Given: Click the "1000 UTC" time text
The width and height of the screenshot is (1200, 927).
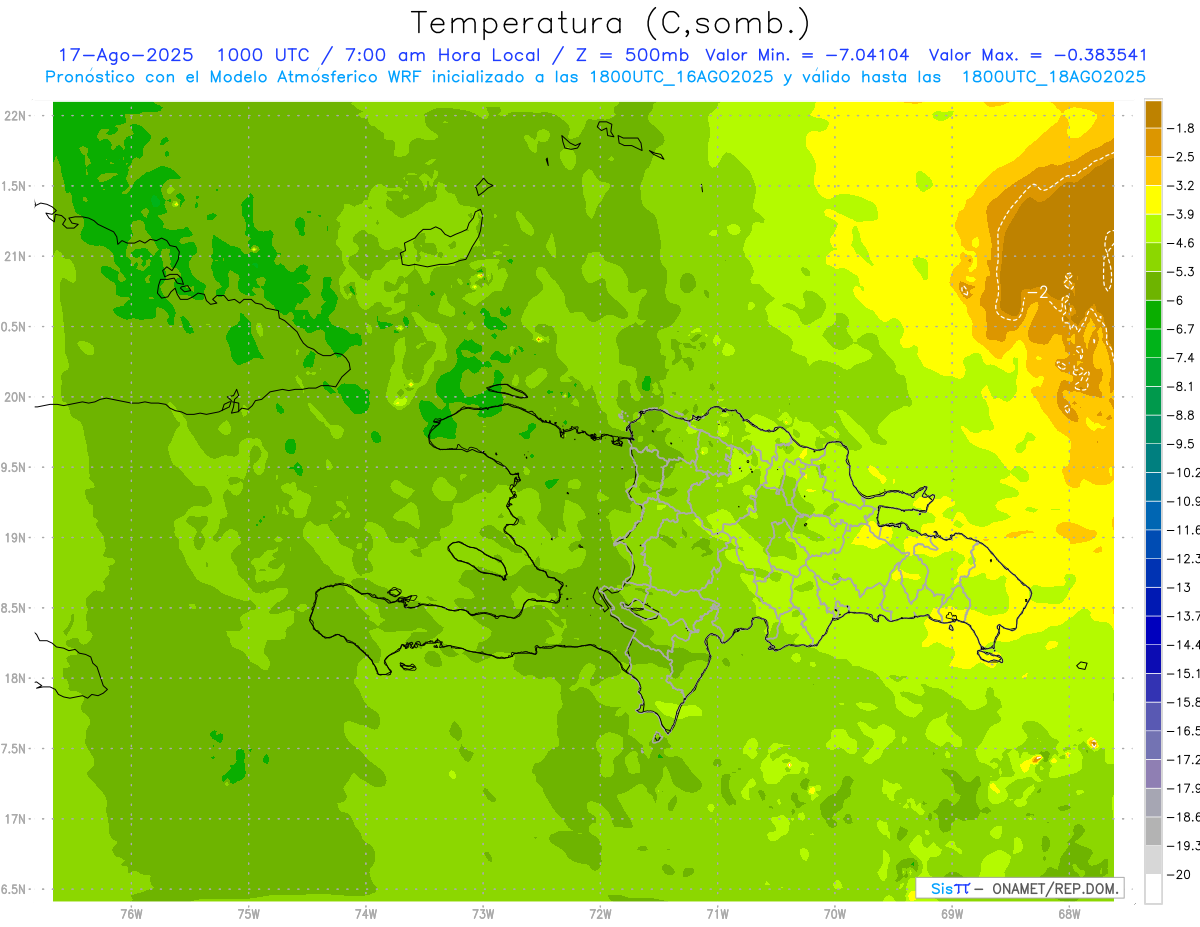Looking at the screenshot, I should [x=264, y=55].
